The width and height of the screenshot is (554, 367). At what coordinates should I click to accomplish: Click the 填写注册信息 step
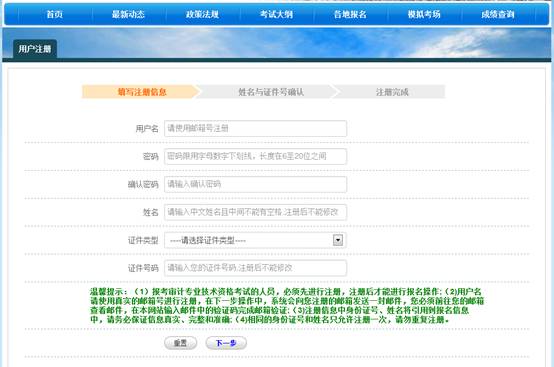[x=141, y=92]
